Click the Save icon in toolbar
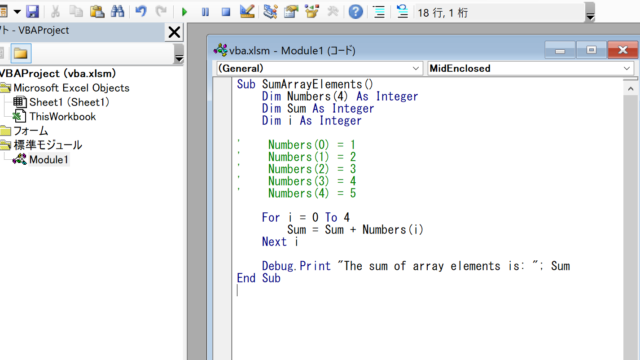640x360 pixels. (x=32, y=11)
